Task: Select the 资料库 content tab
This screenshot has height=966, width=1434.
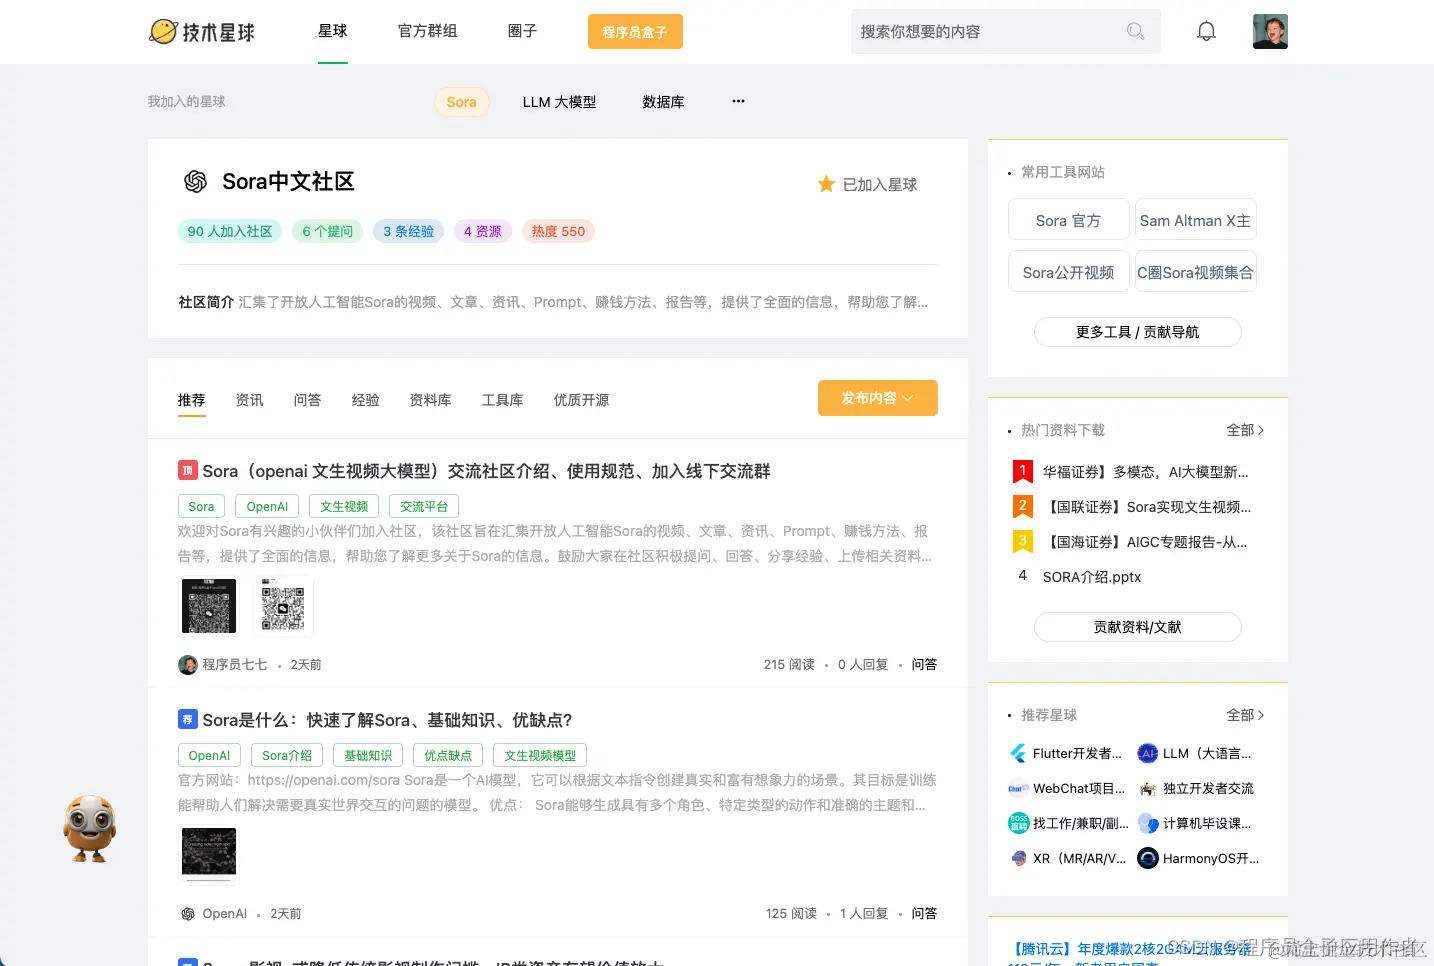Action: 431,400
